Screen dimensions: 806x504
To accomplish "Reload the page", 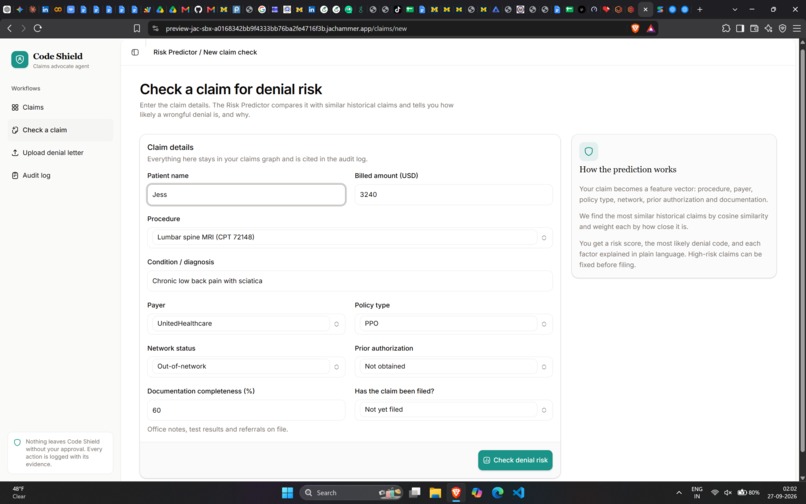I will [x=38, y=28].
